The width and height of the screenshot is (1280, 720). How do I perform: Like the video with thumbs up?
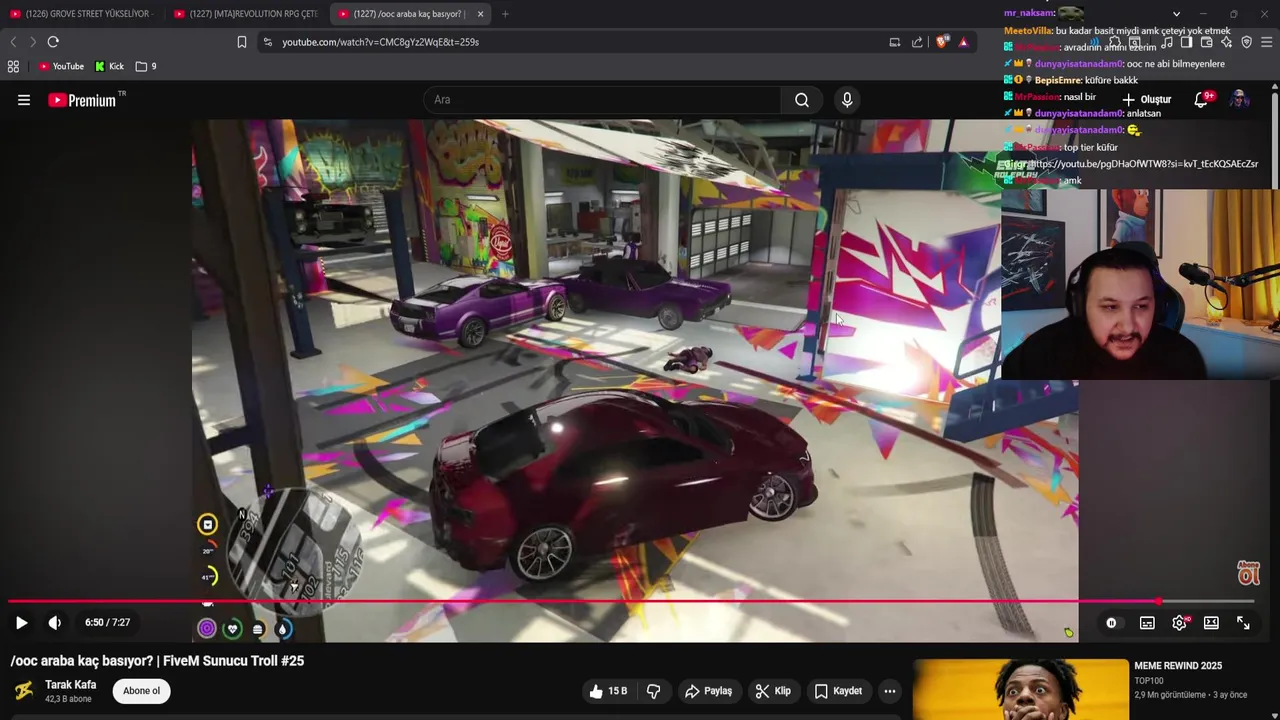(608, 691)
